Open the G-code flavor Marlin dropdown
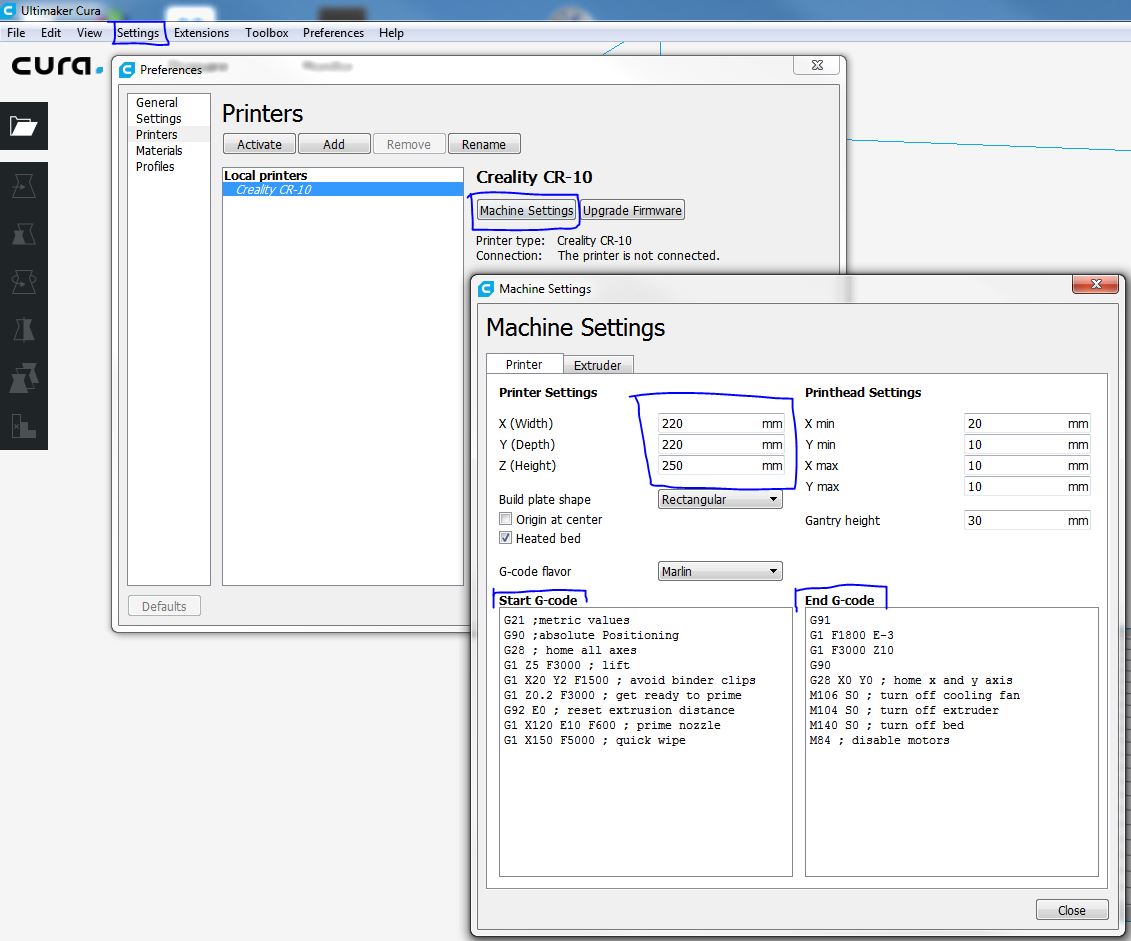This screenshot has width=1131, height=941. pyautogui.click(x=720, y=571)
